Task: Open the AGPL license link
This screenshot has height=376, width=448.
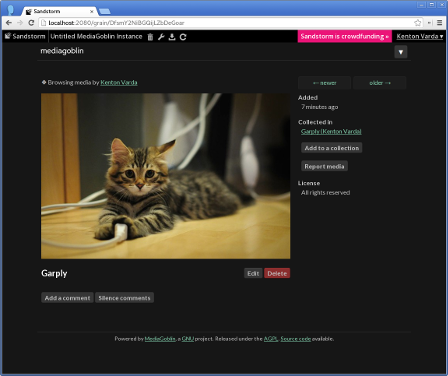Action: [271, 339]
